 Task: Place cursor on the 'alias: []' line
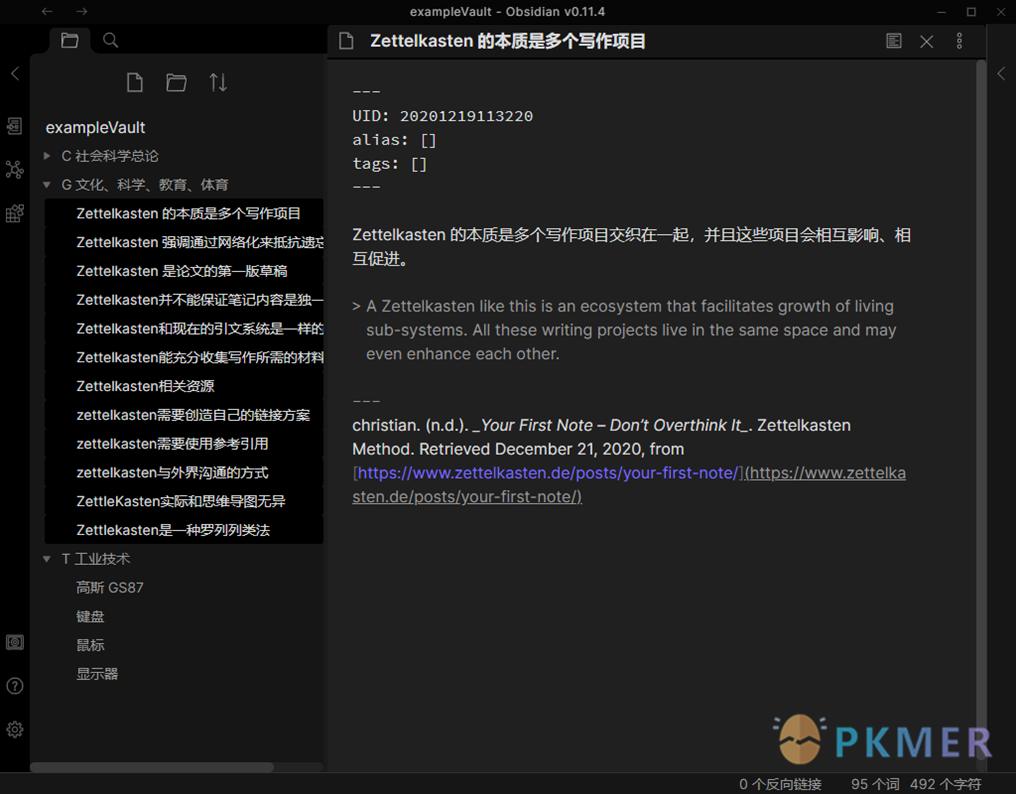click(x=395, y=140)
